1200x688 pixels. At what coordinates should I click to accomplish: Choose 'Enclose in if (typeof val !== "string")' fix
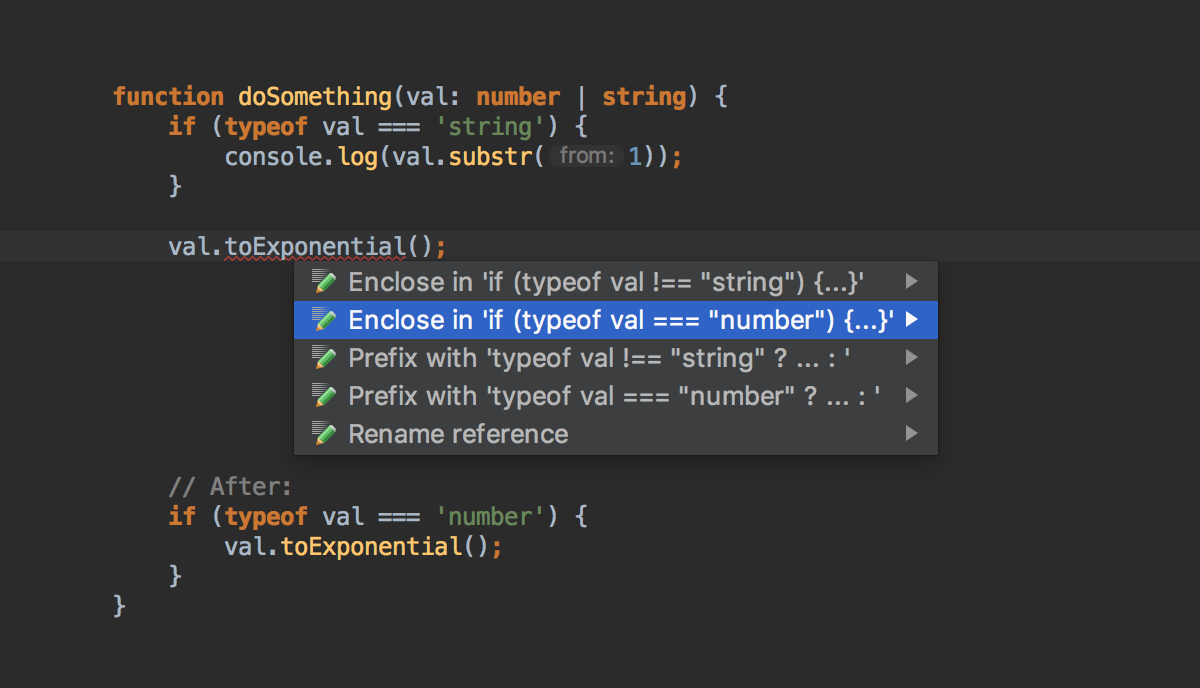pyautogui.click(x=616, y=282)
